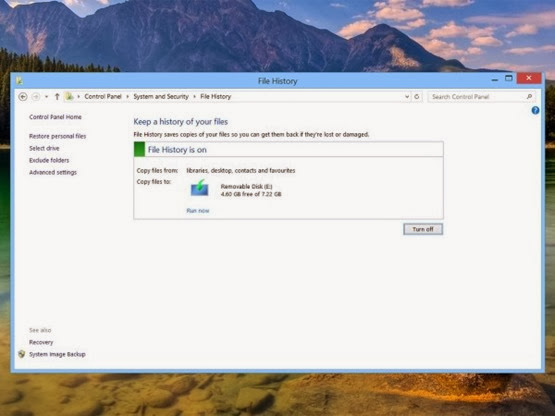Viewport: 555px width, 416px height.
Task: Open Advanced settings
Action: tap(53, 172)
